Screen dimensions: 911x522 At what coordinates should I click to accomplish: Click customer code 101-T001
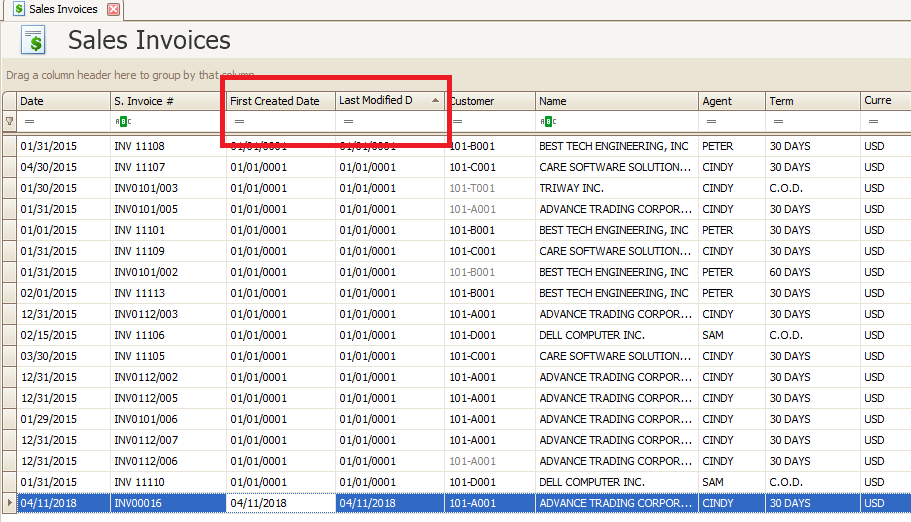[490, 188]
